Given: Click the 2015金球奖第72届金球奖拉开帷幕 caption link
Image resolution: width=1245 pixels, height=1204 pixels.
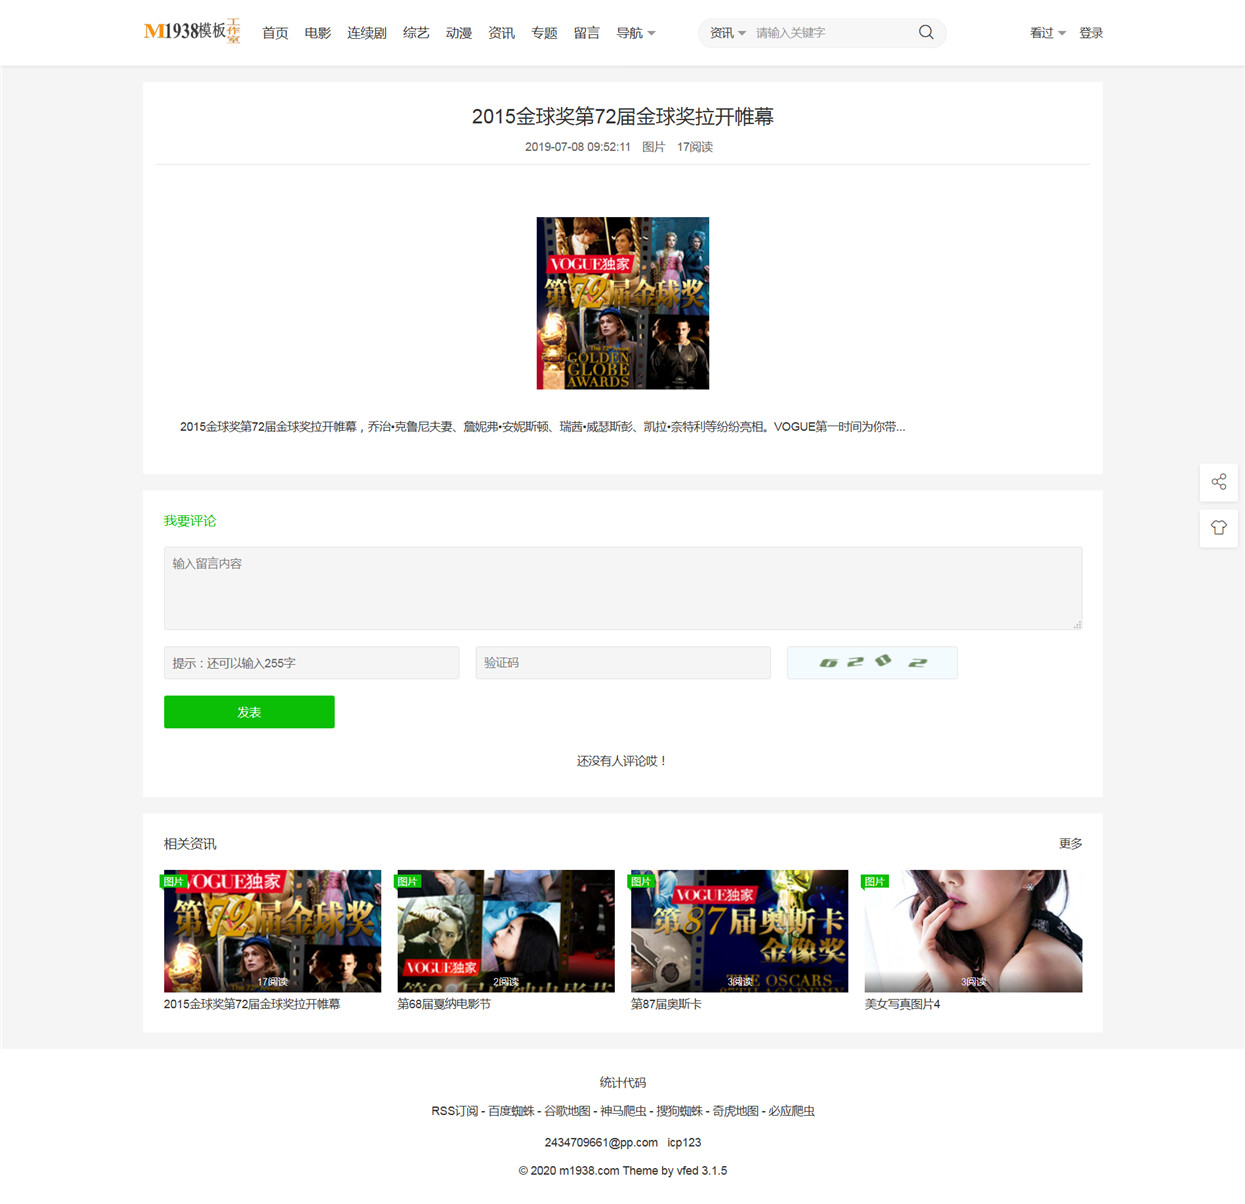Looking at the screenshot, I should [252, 1004].
